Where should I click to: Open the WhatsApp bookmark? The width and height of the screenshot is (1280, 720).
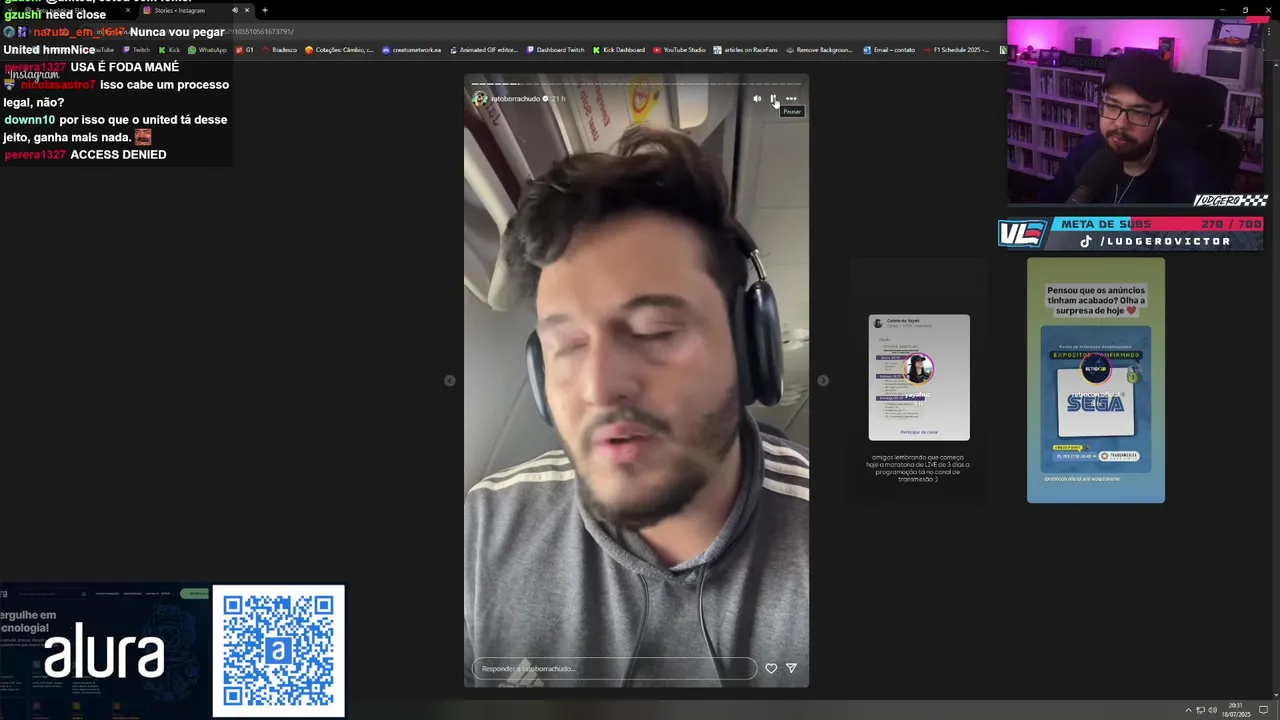[x=207, y=50]
